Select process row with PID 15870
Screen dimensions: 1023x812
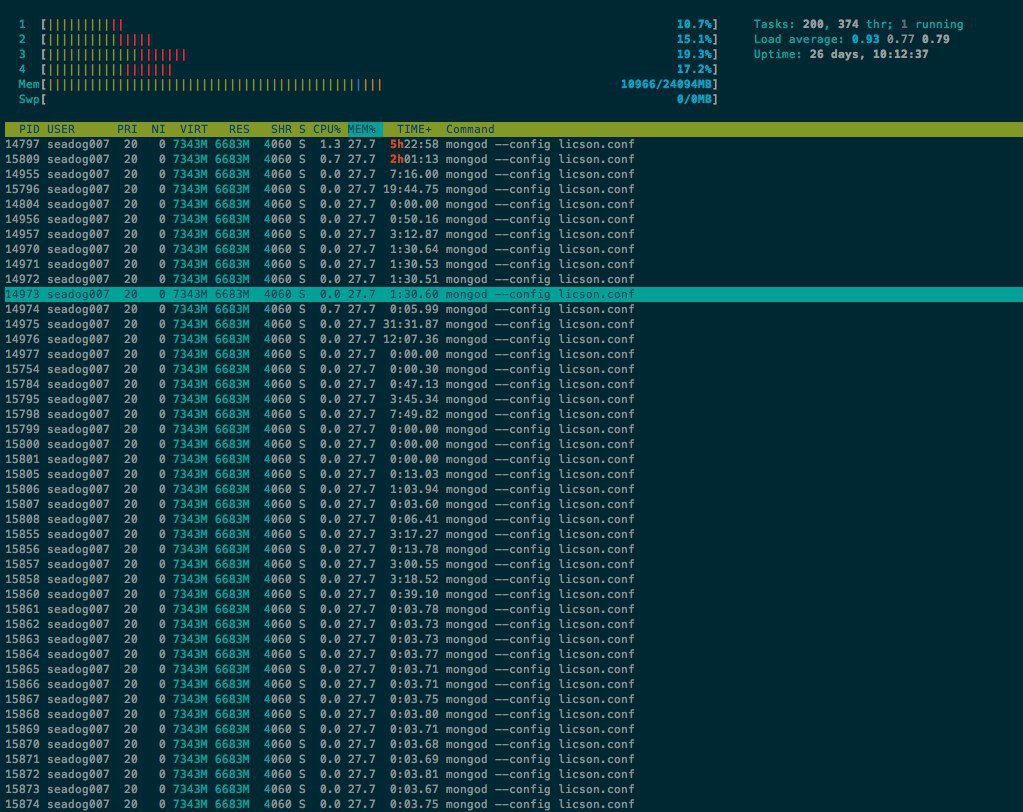(x=512, y=744)
